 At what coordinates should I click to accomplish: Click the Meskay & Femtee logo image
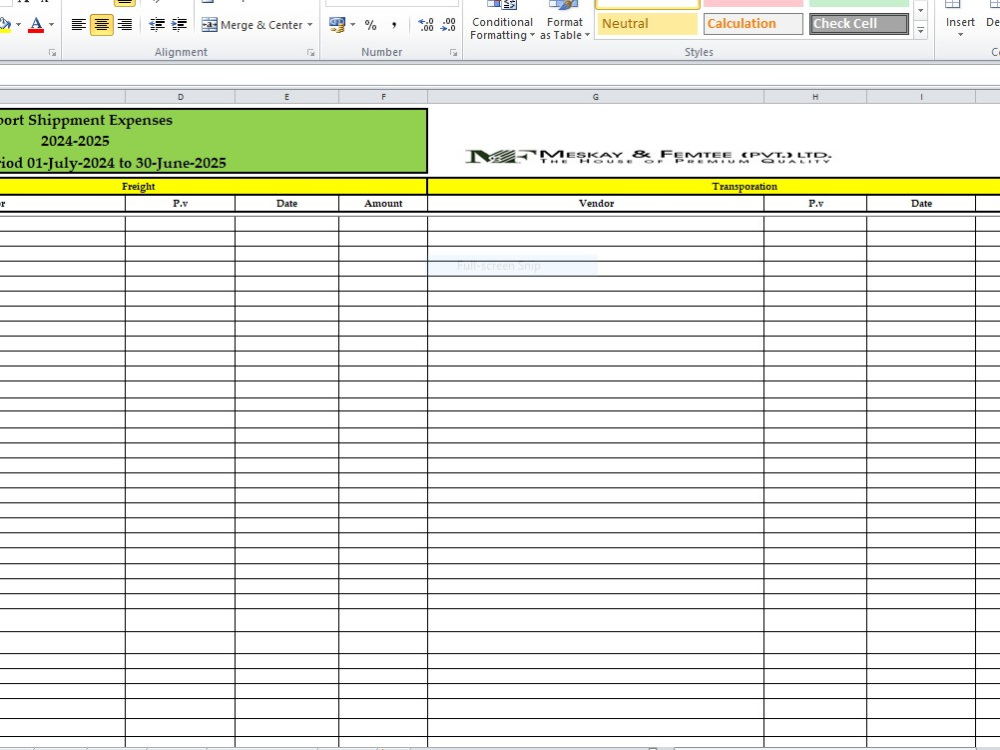click(648, 156)
